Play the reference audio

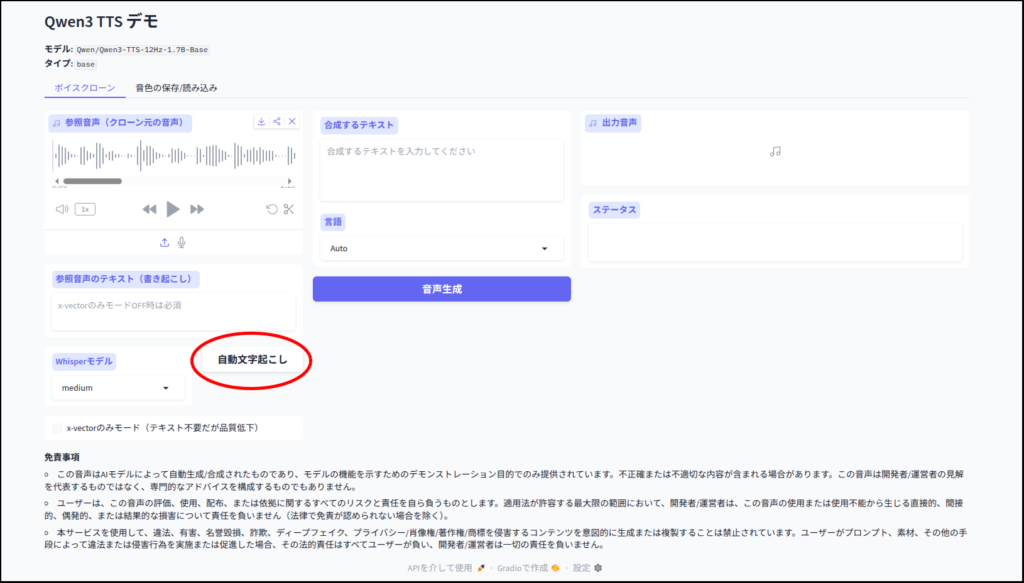[173, 209]
